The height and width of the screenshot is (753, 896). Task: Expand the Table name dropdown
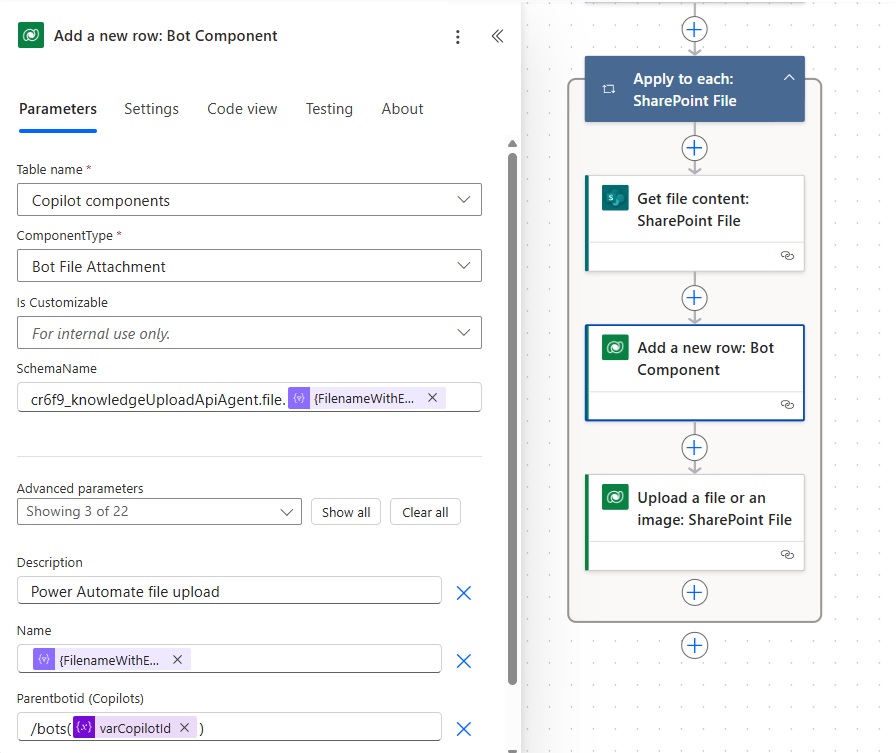pyautogui.click(x=249, y=199)
